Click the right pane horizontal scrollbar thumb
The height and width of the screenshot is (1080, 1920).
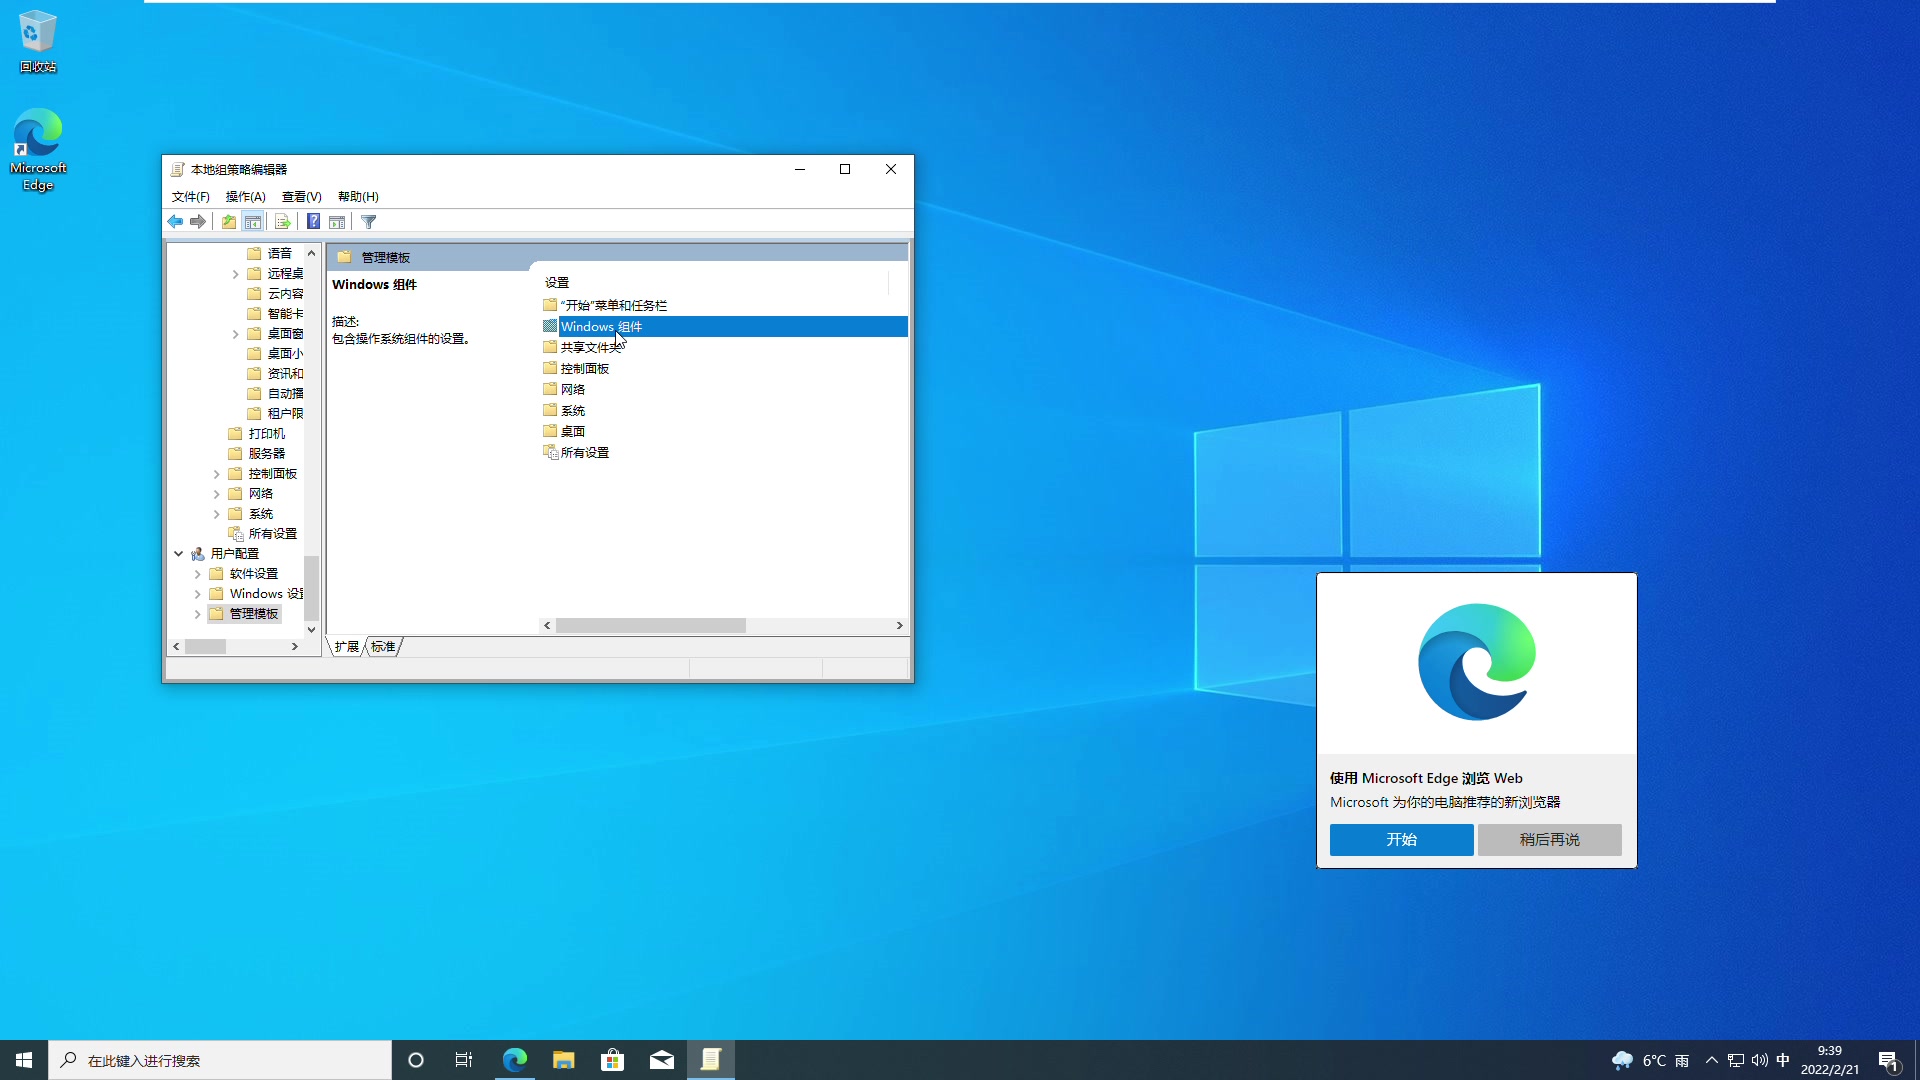tap(651, 626)
